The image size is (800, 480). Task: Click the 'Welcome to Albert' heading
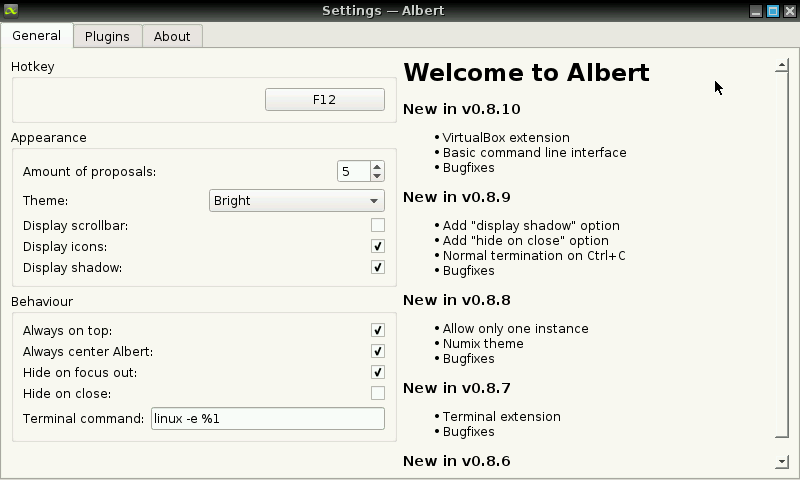(526, 72)
